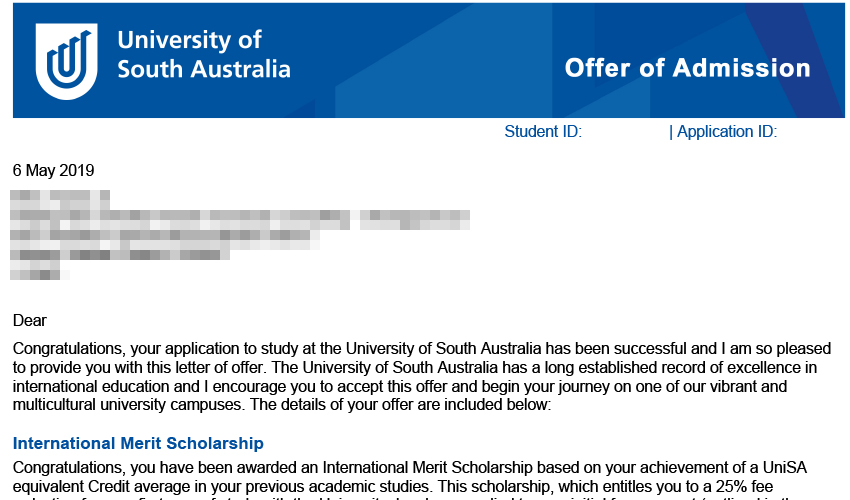Click the vertical bar before Application ID

click(671, 132)
